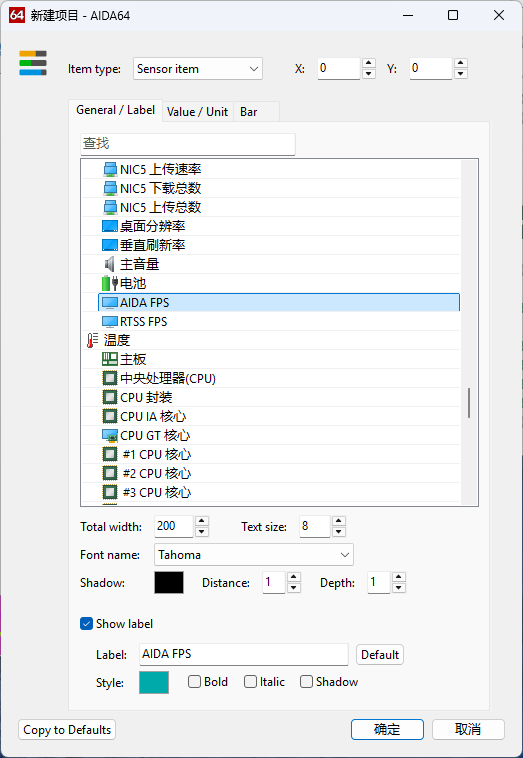The width and height of the screenshot is (523, 758).
Task: Open the Item type dropdown
Action: click(x=198, y=69)
